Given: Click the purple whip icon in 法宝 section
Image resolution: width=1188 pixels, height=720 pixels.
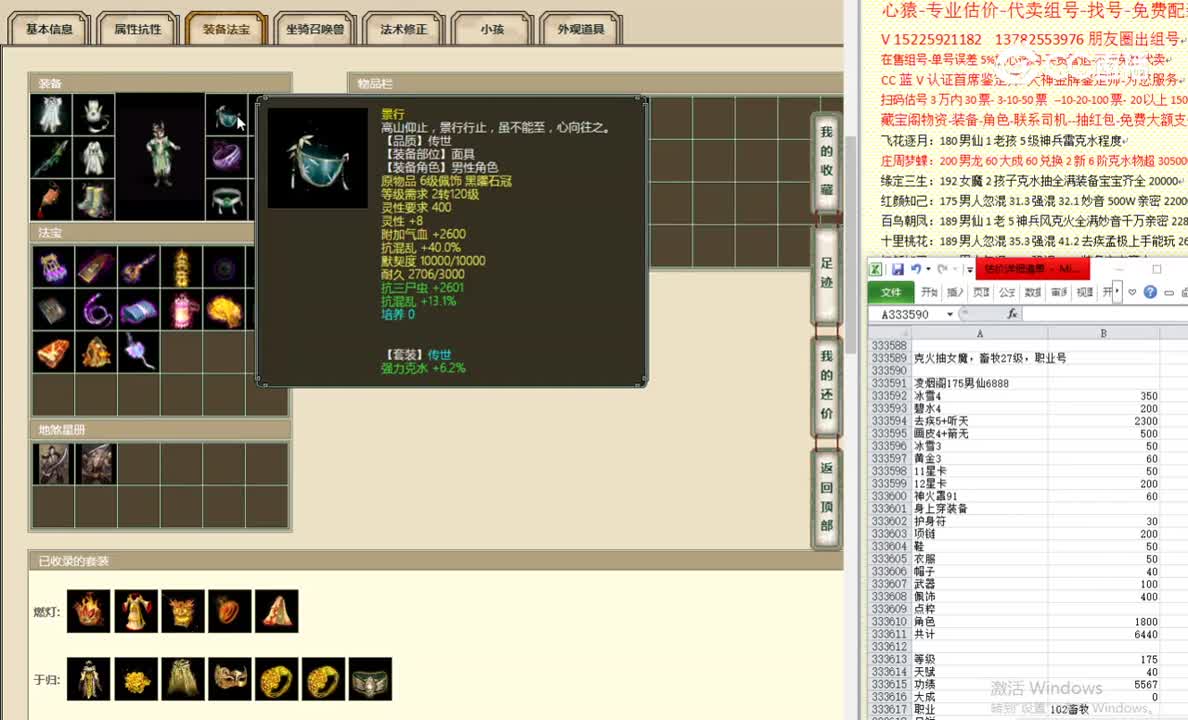Looking at the screenshot, I should coord(95,307).
